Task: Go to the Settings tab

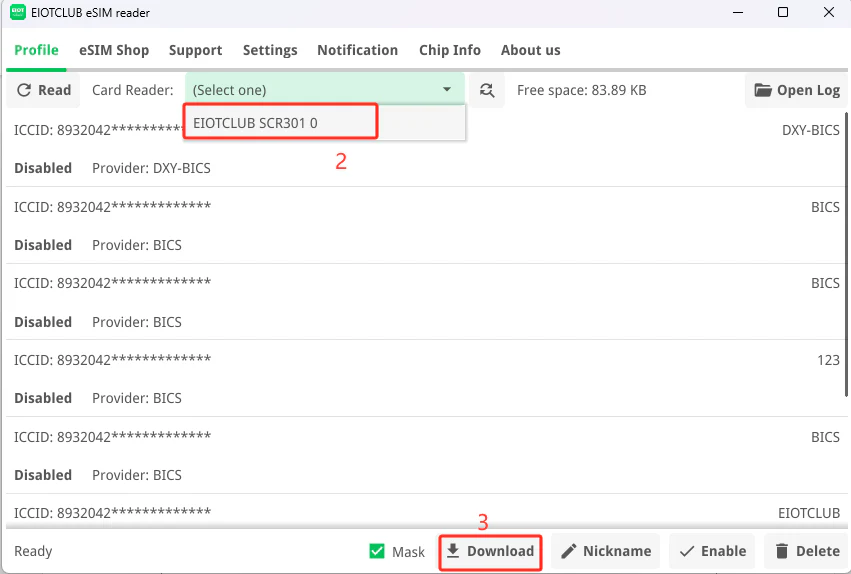Action: pos(270,50)
